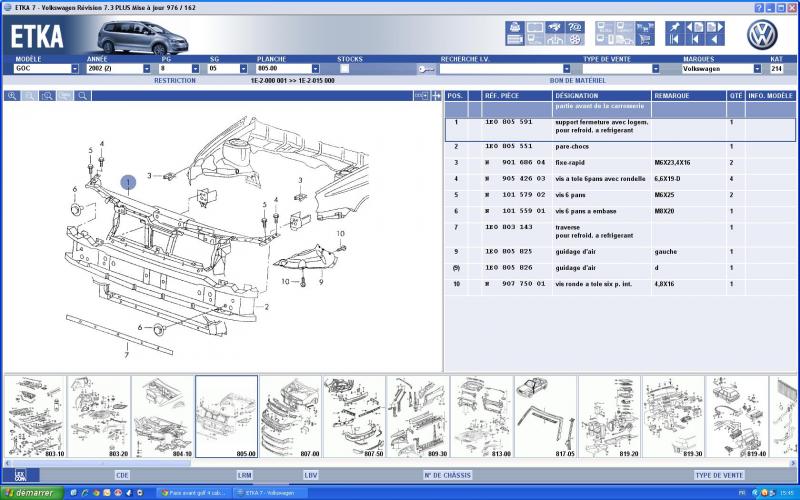This screenshot has width=800, height=500.
Task: Click the ETKA logo
Action: [37, 37]
